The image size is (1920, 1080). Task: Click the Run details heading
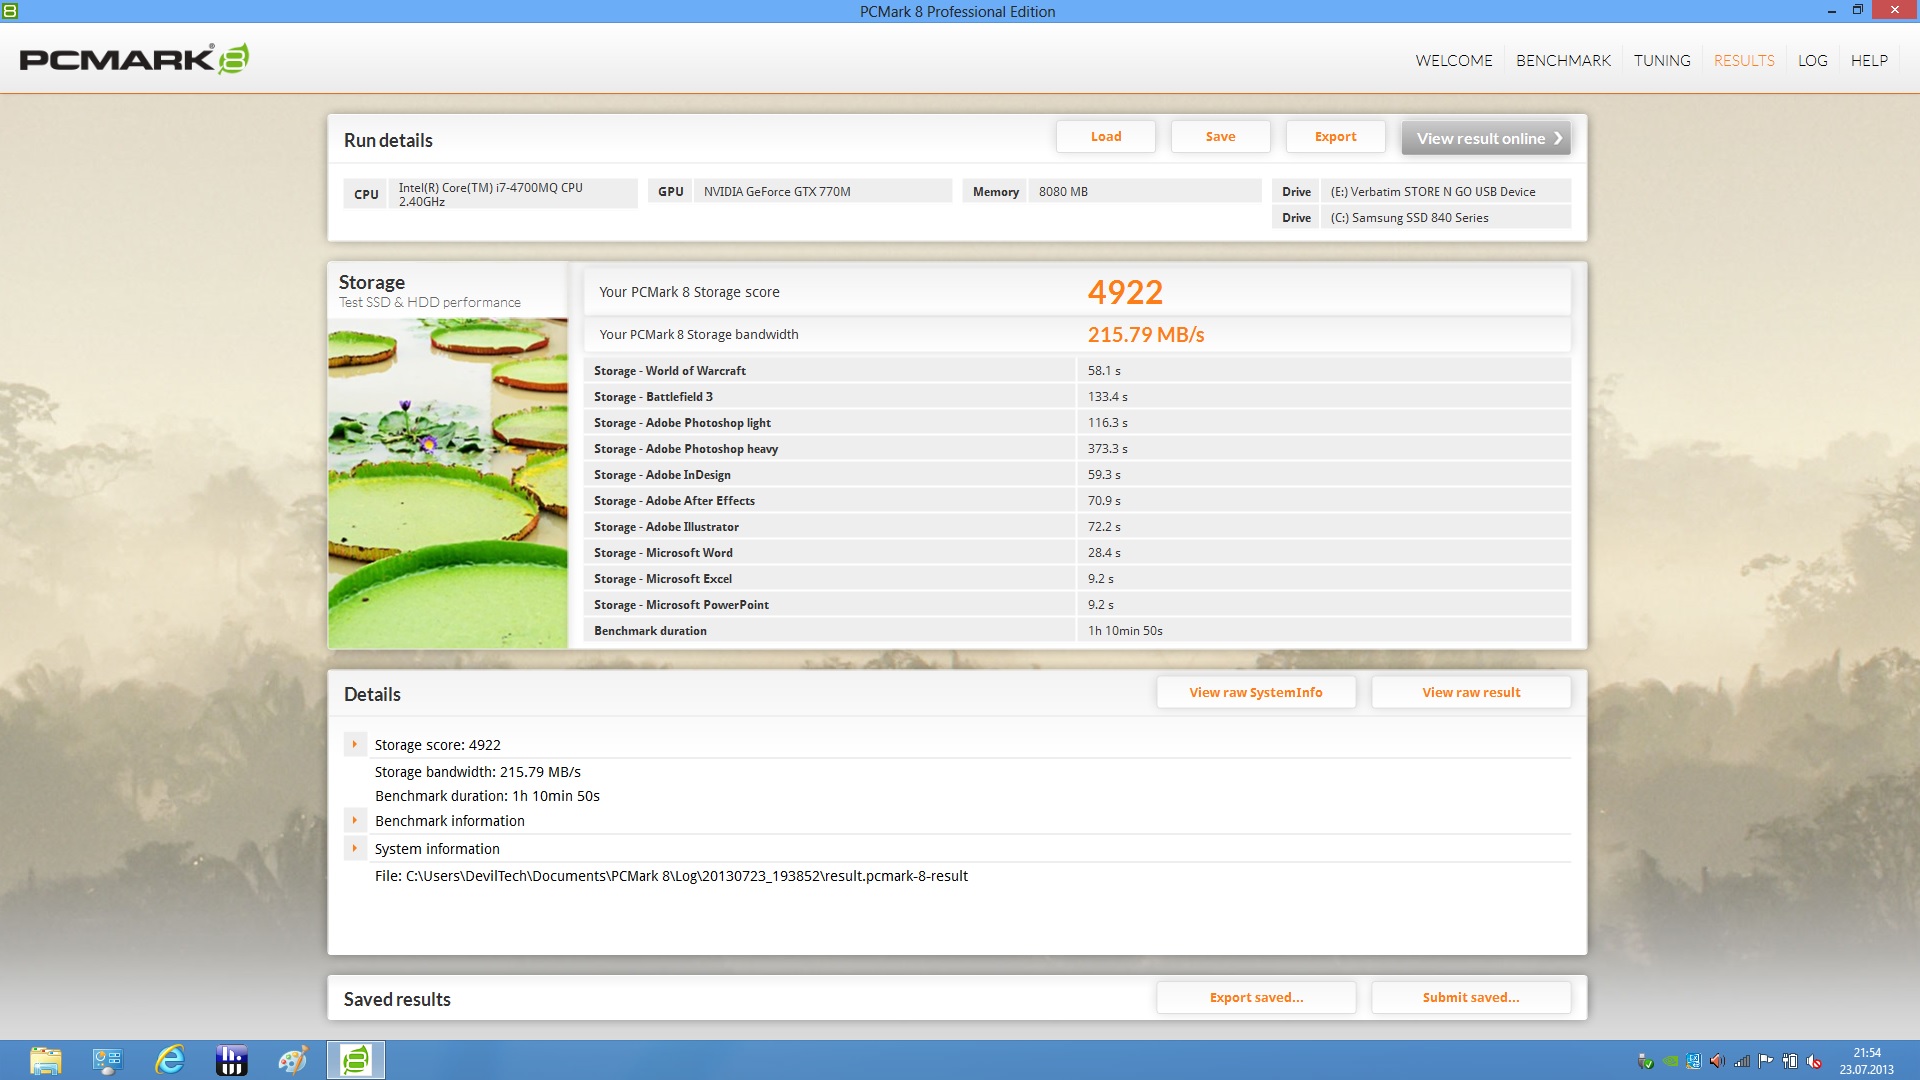tap(388, 141)
